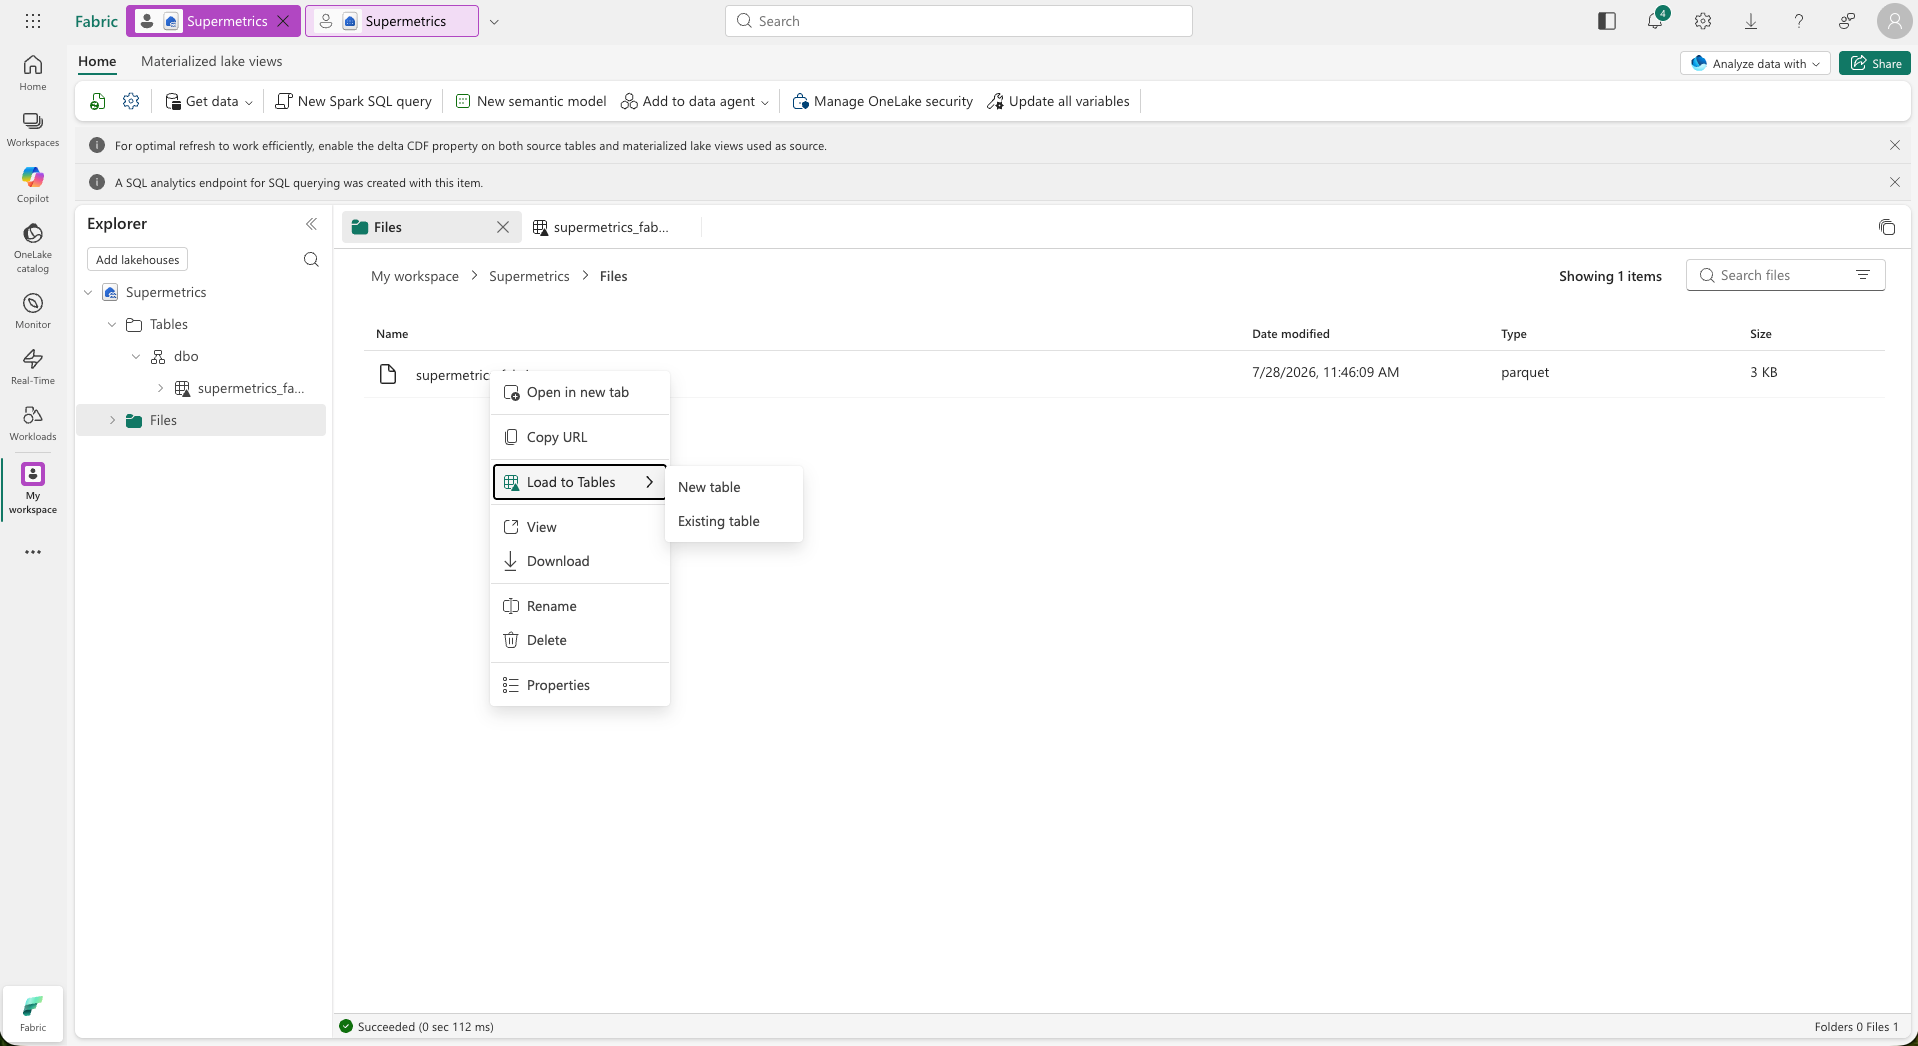Select Existing table in submenu
The width and height of the screenshot is (1918, 1046).
pos(734,521)
